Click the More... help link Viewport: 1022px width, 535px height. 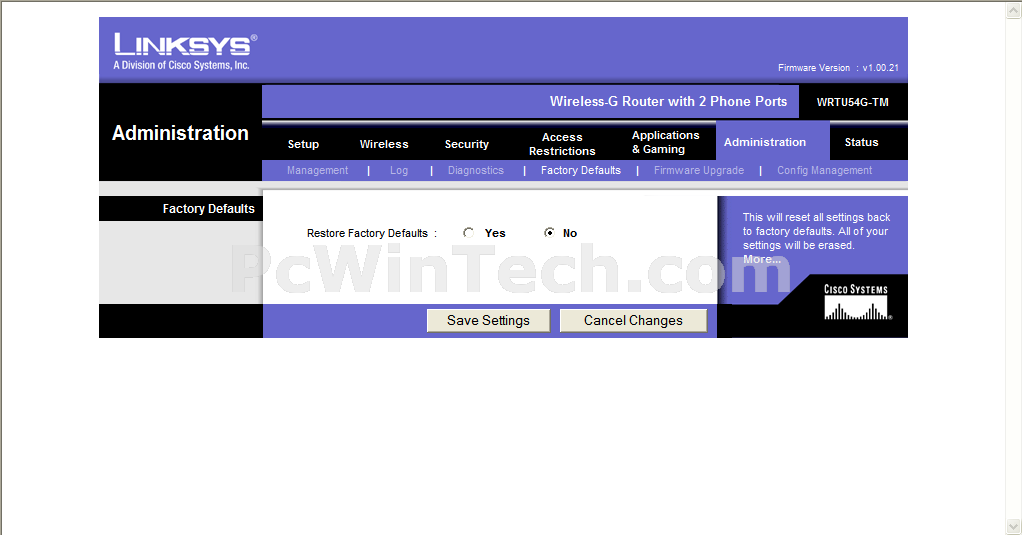click(x=762, y=259)
